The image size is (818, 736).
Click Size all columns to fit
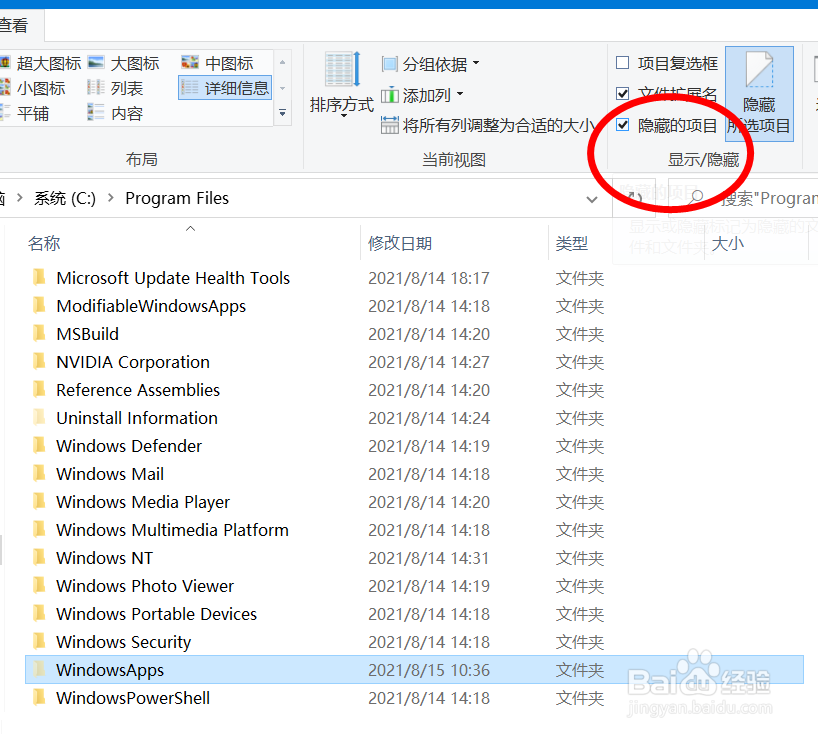click(488, 125)
